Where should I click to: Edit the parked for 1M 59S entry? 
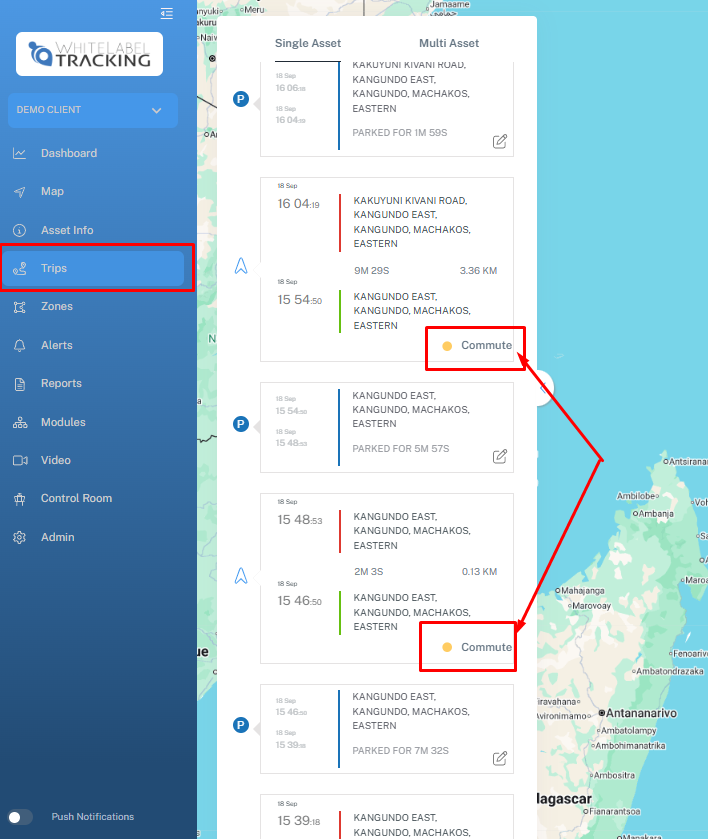coord(500,141)
